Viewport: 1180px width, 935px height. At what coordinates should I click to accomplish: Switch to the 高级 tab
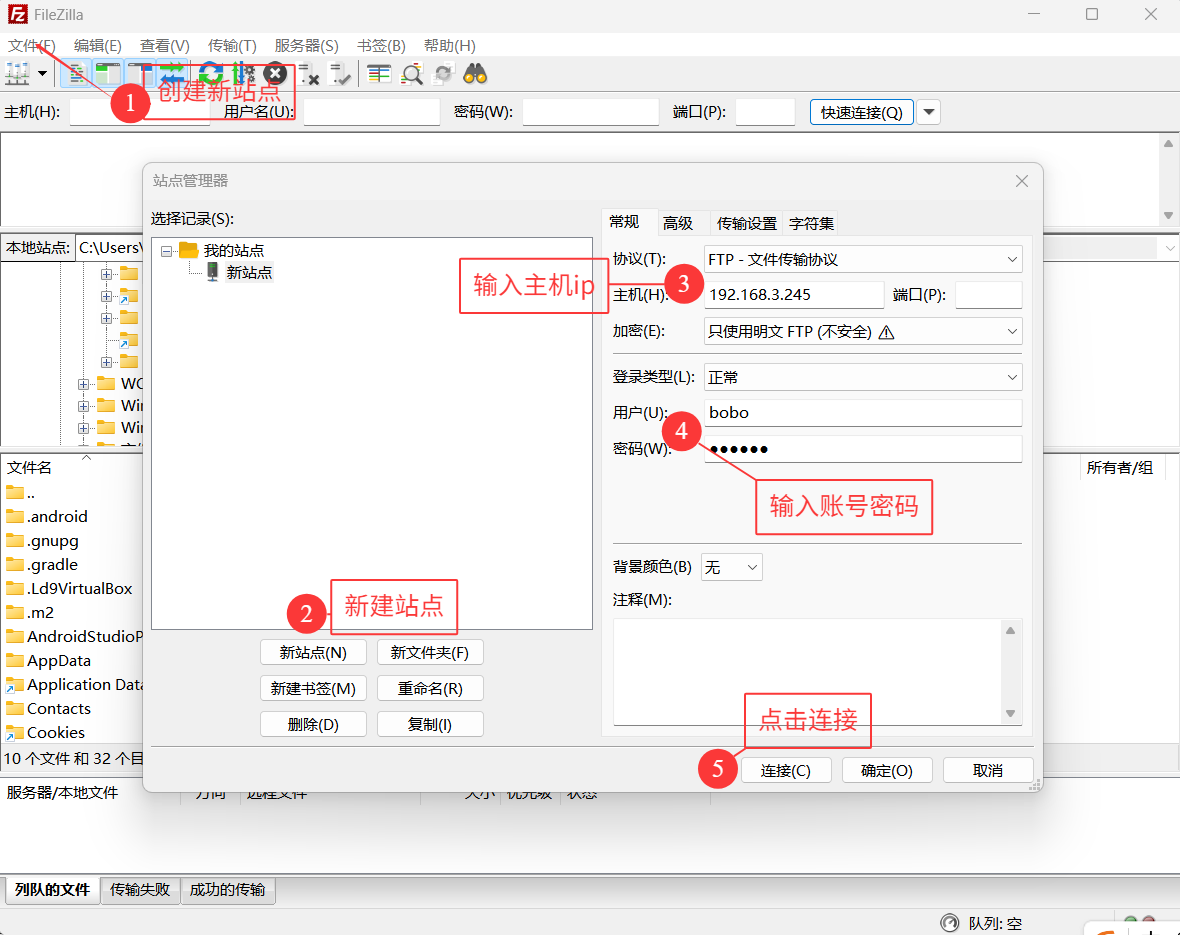pyautogui.click(x=677, y=223)
